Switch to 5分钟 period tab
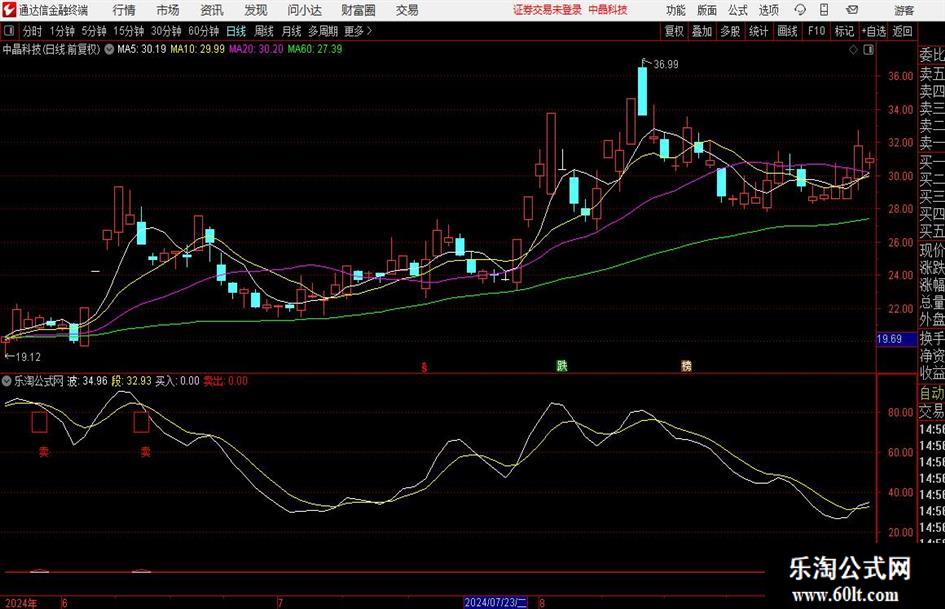This screenshot has width=945, height=609. 94,31
